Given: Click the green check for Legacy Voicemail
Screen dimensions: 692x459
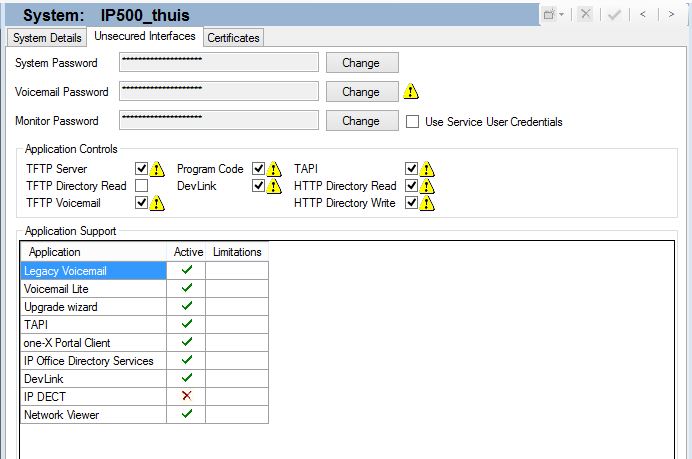Looking at the screenshot, I should pos(187,270).
